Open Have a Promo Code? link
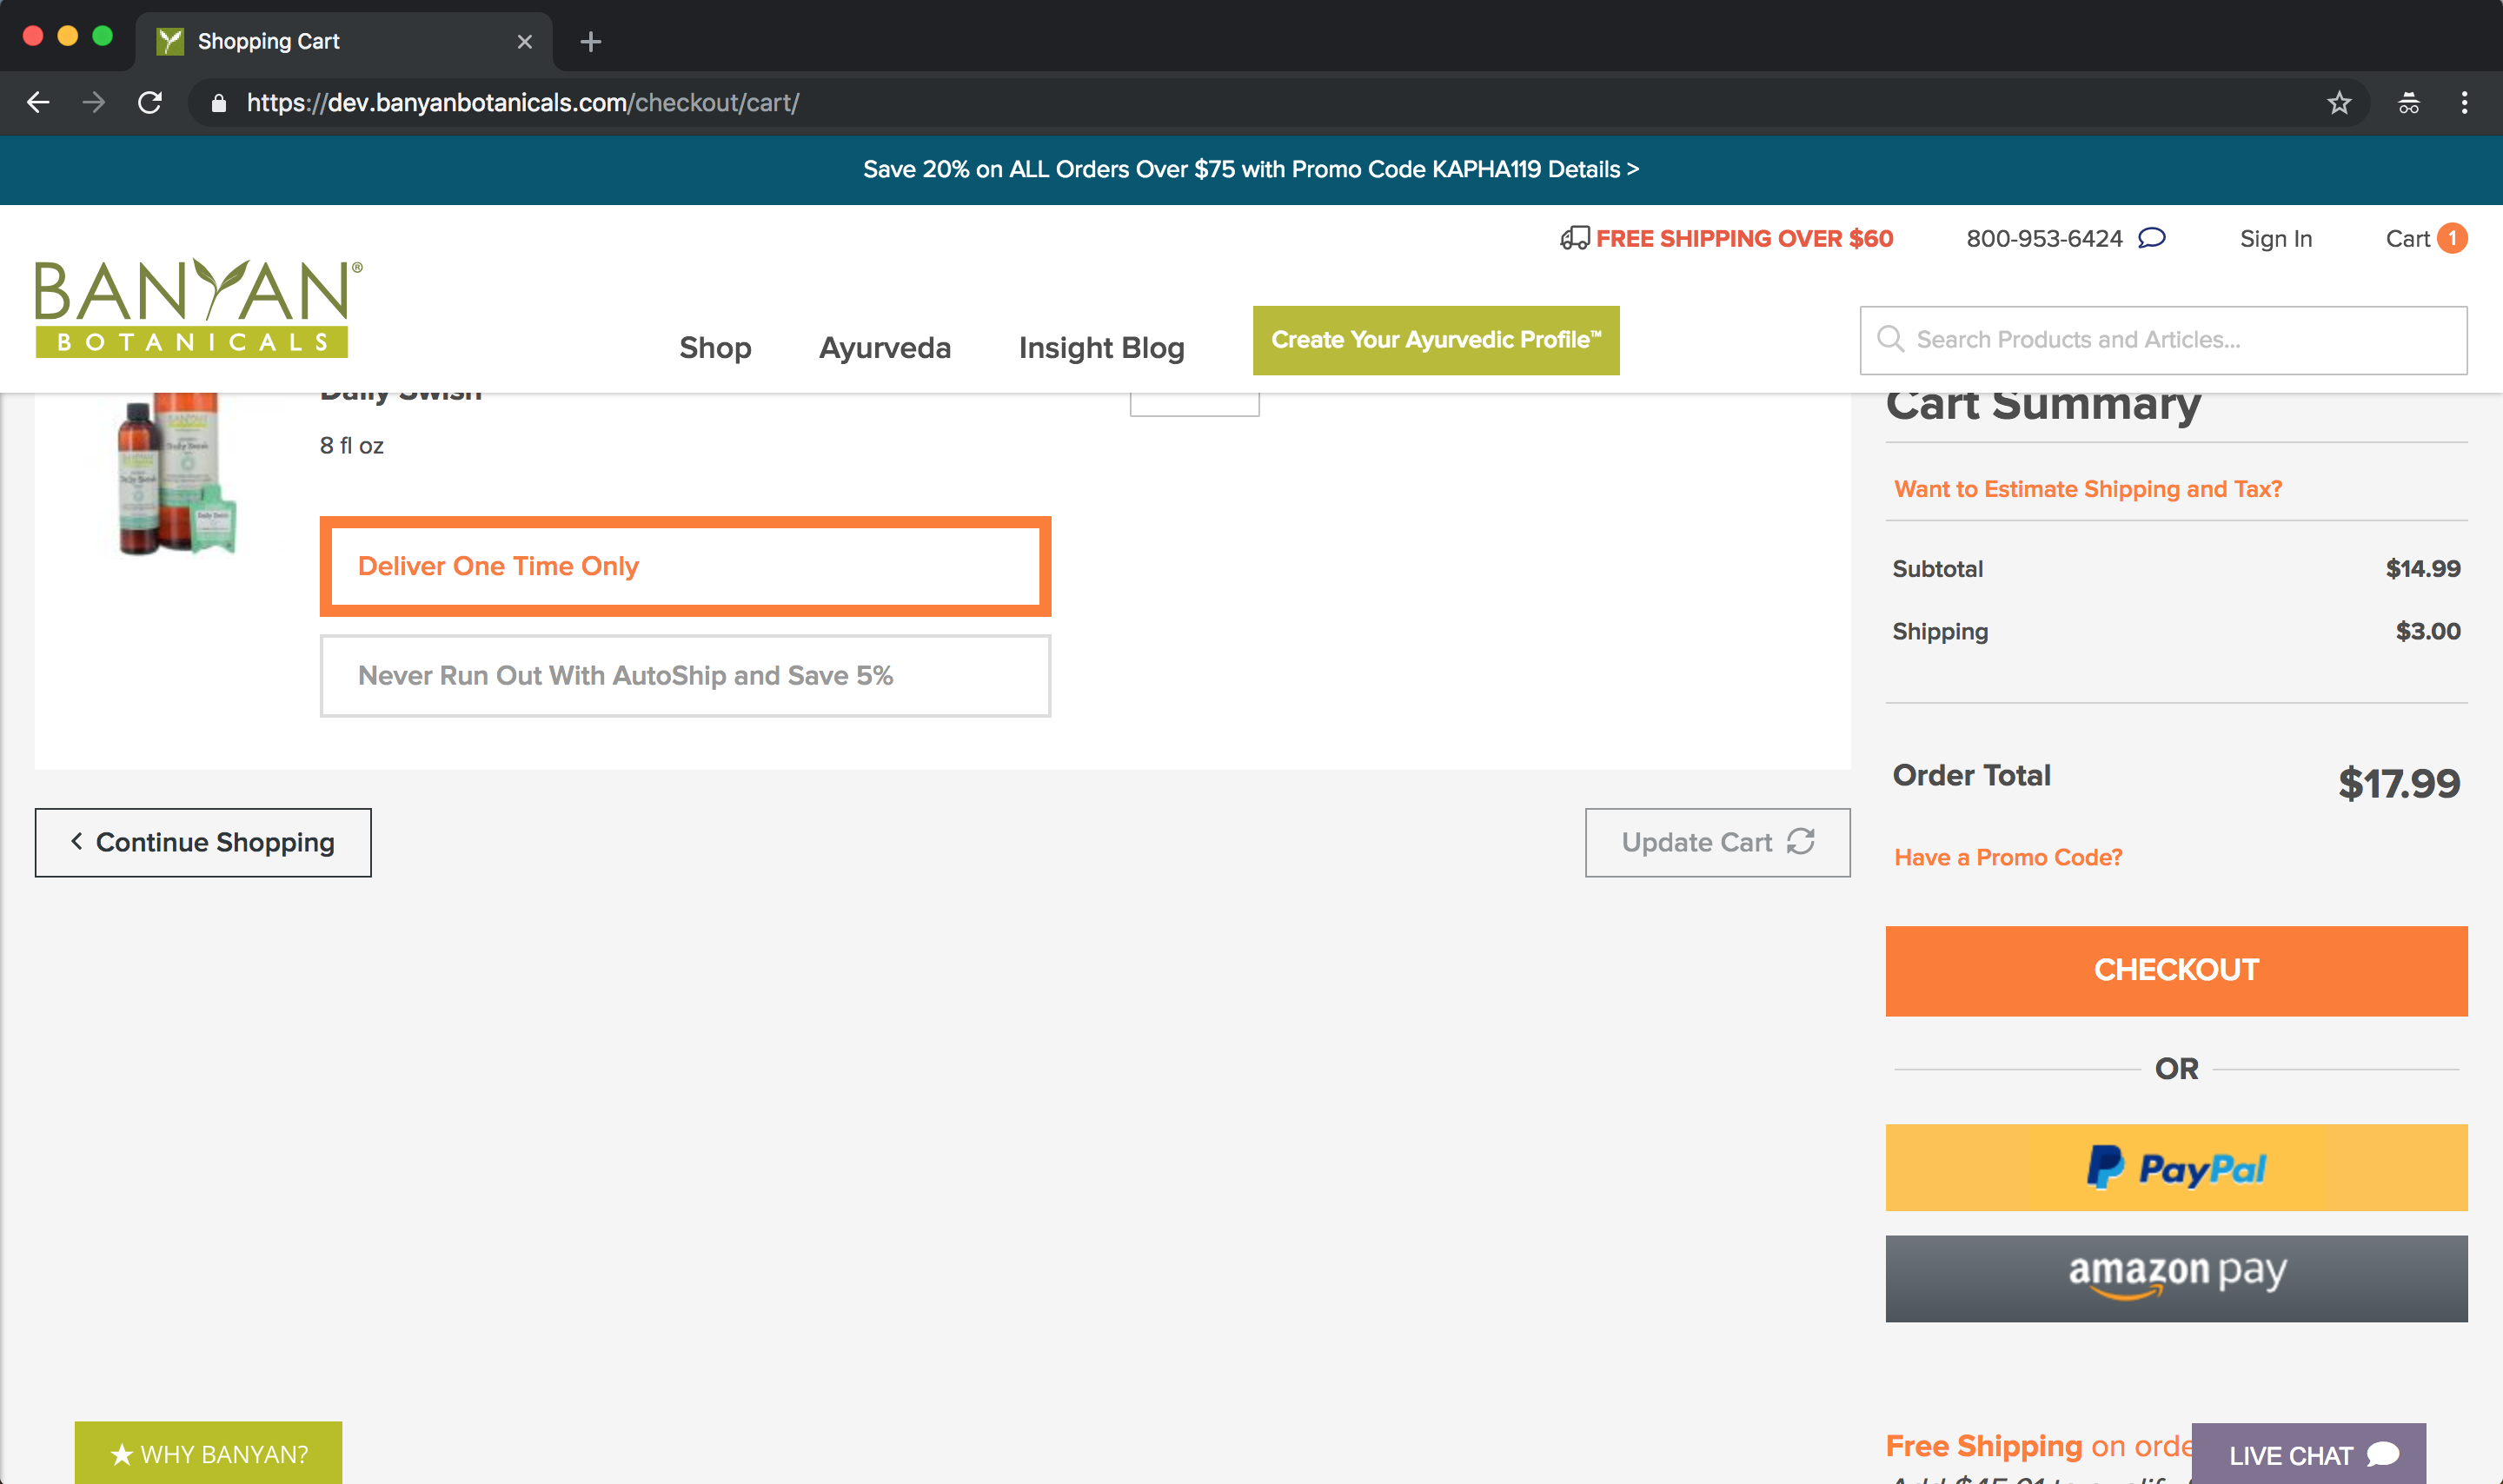Image resolution: width=2503 pixels, height=1484 pixels. click(x=2006, y=857)
